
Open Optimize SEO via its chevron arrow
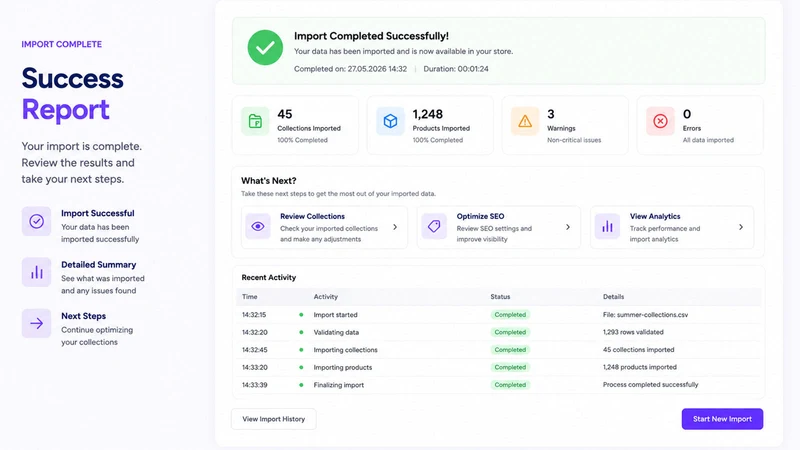pyautogui.click(x=568, y=227)
